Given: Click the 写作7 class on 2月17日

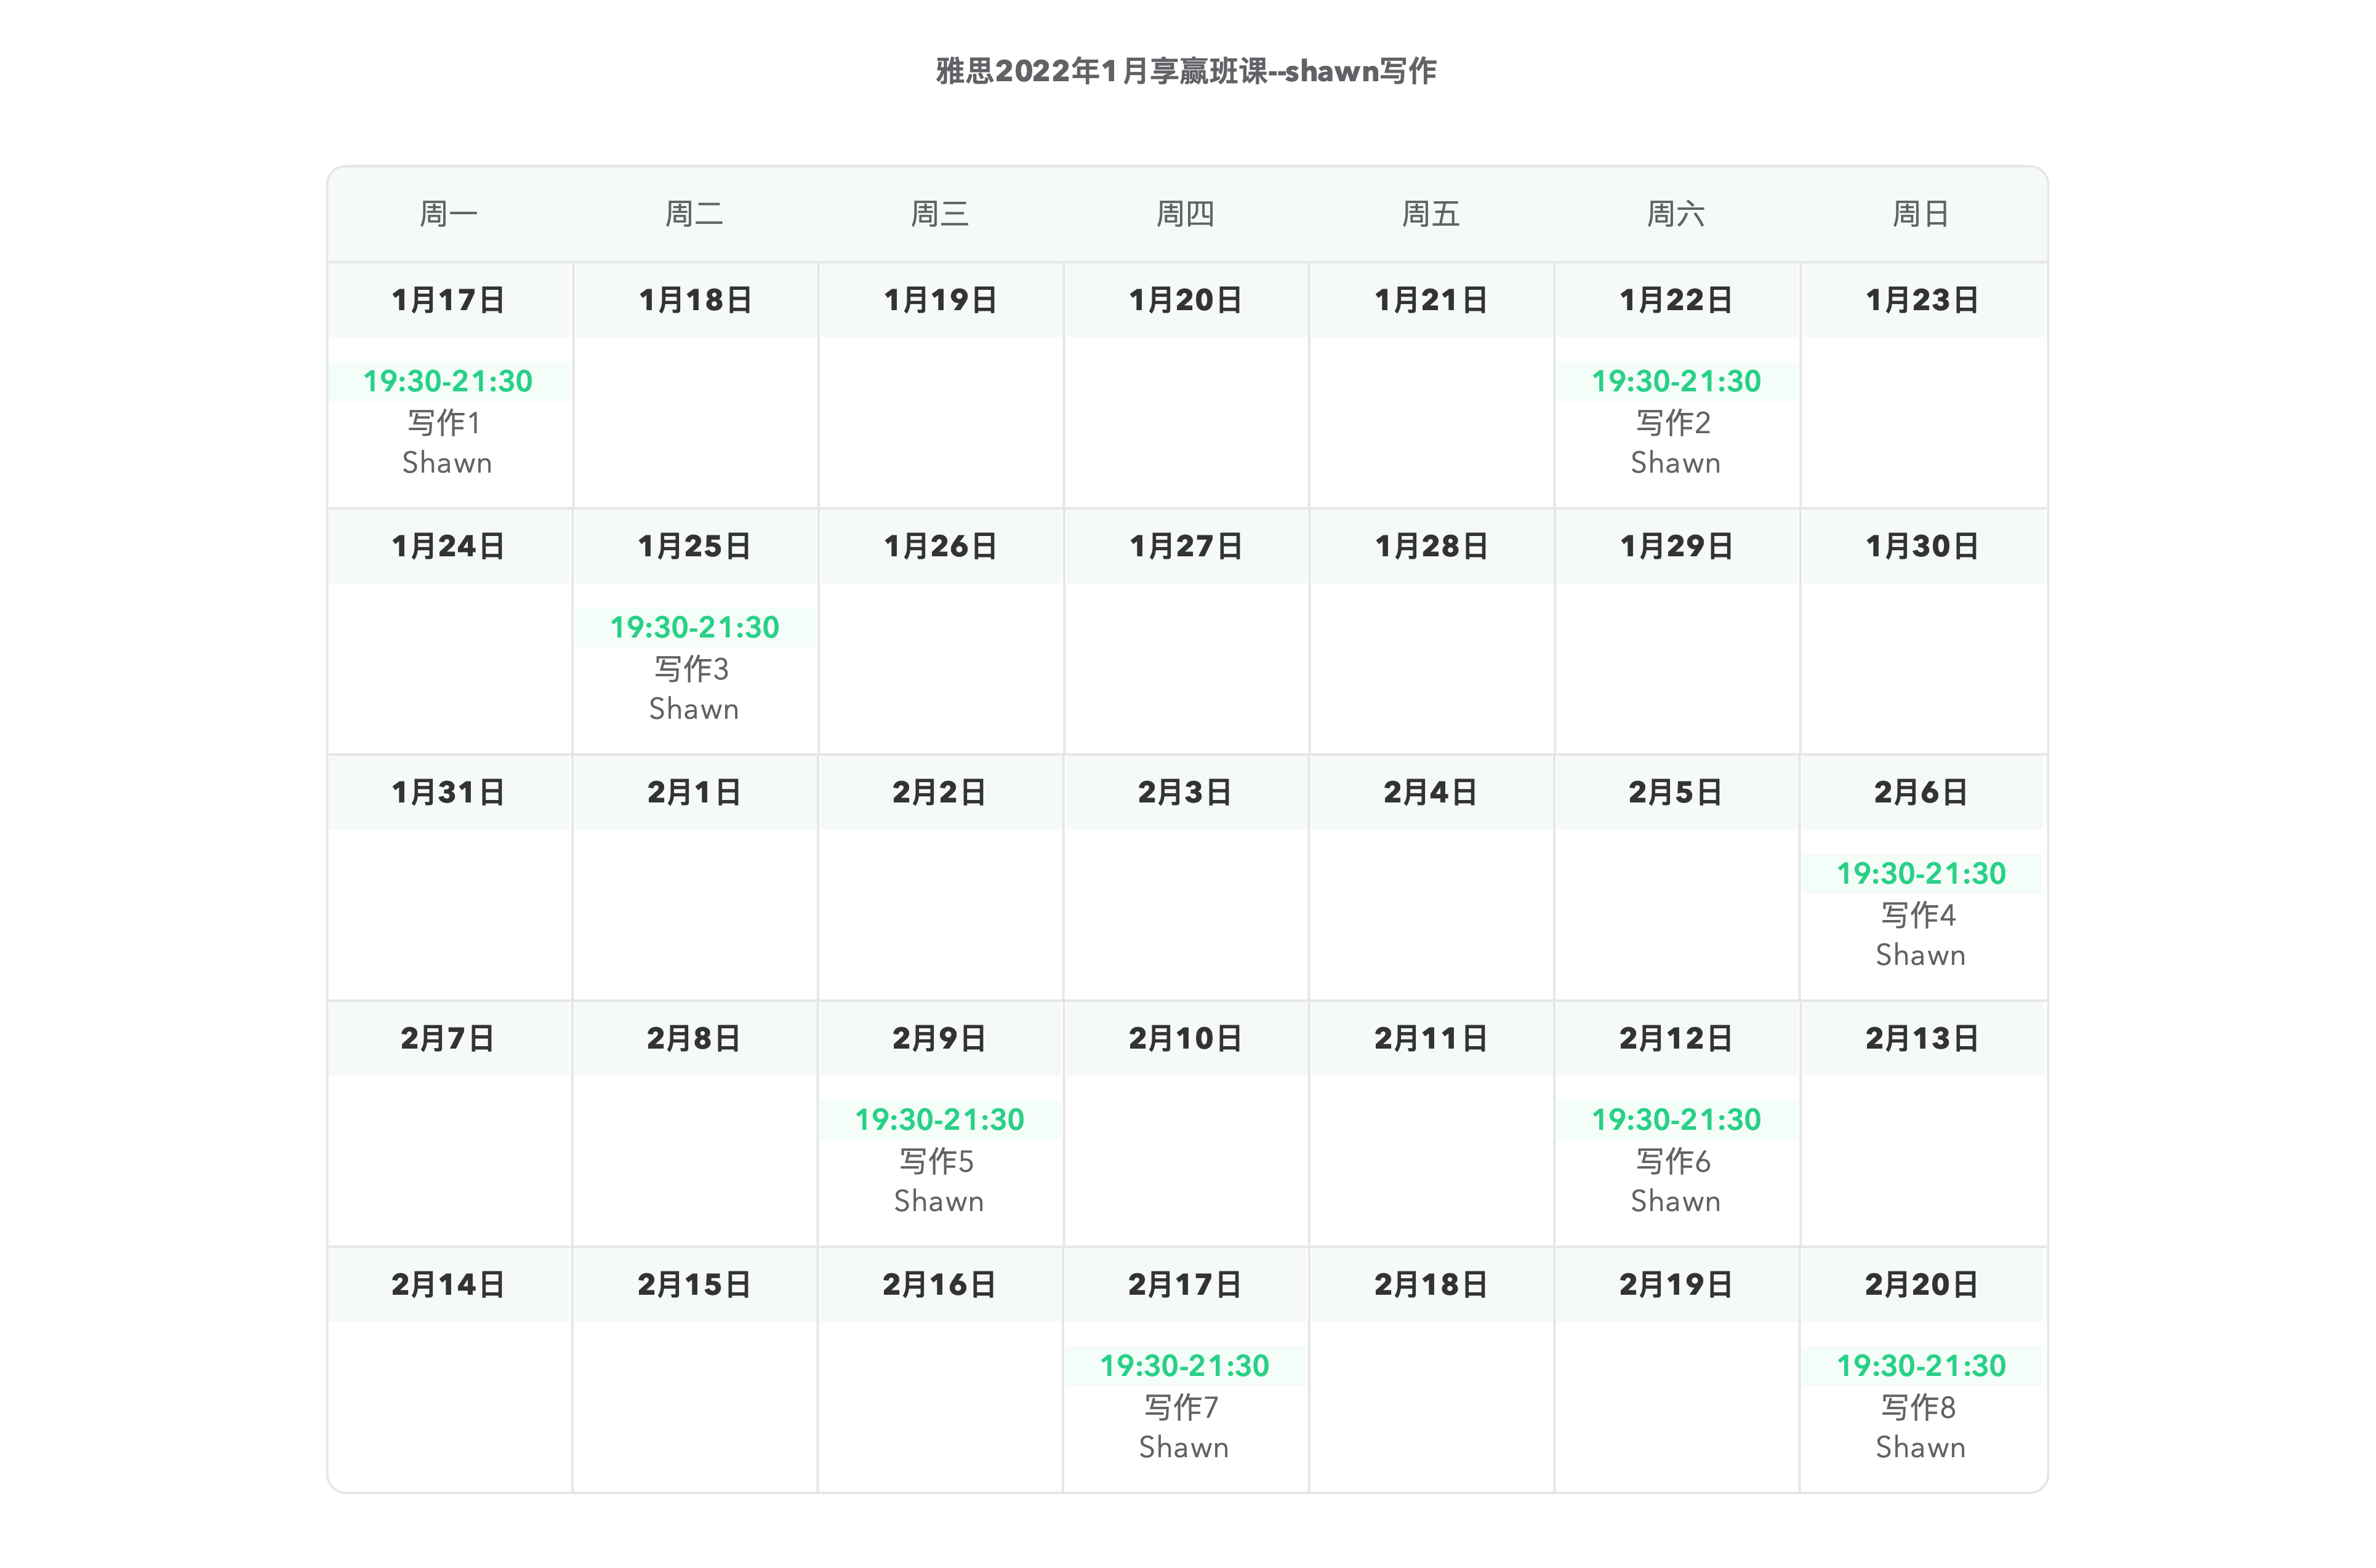Looking at the screenshot, I should click(1182, 1407).
